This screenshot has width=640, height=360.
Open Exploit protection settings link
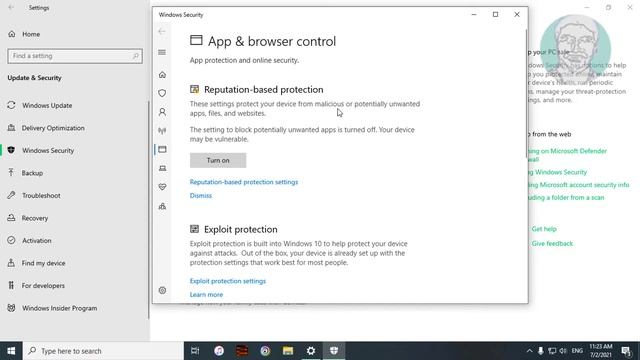[x=228, y=281]
